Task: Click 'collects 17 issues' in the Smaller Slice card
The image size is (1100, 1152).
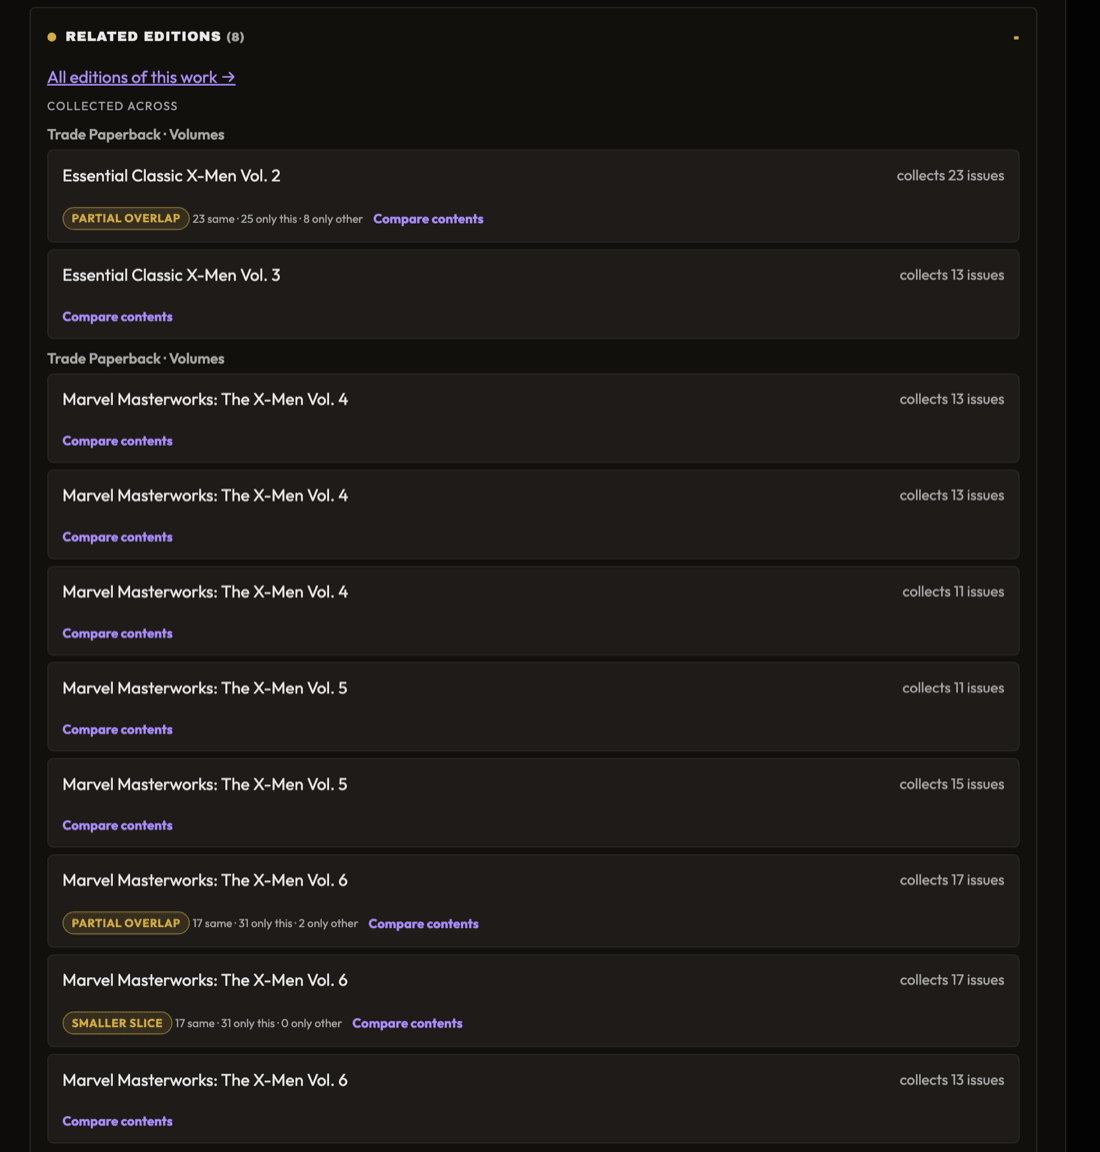Action: click(x=952, y=980)
